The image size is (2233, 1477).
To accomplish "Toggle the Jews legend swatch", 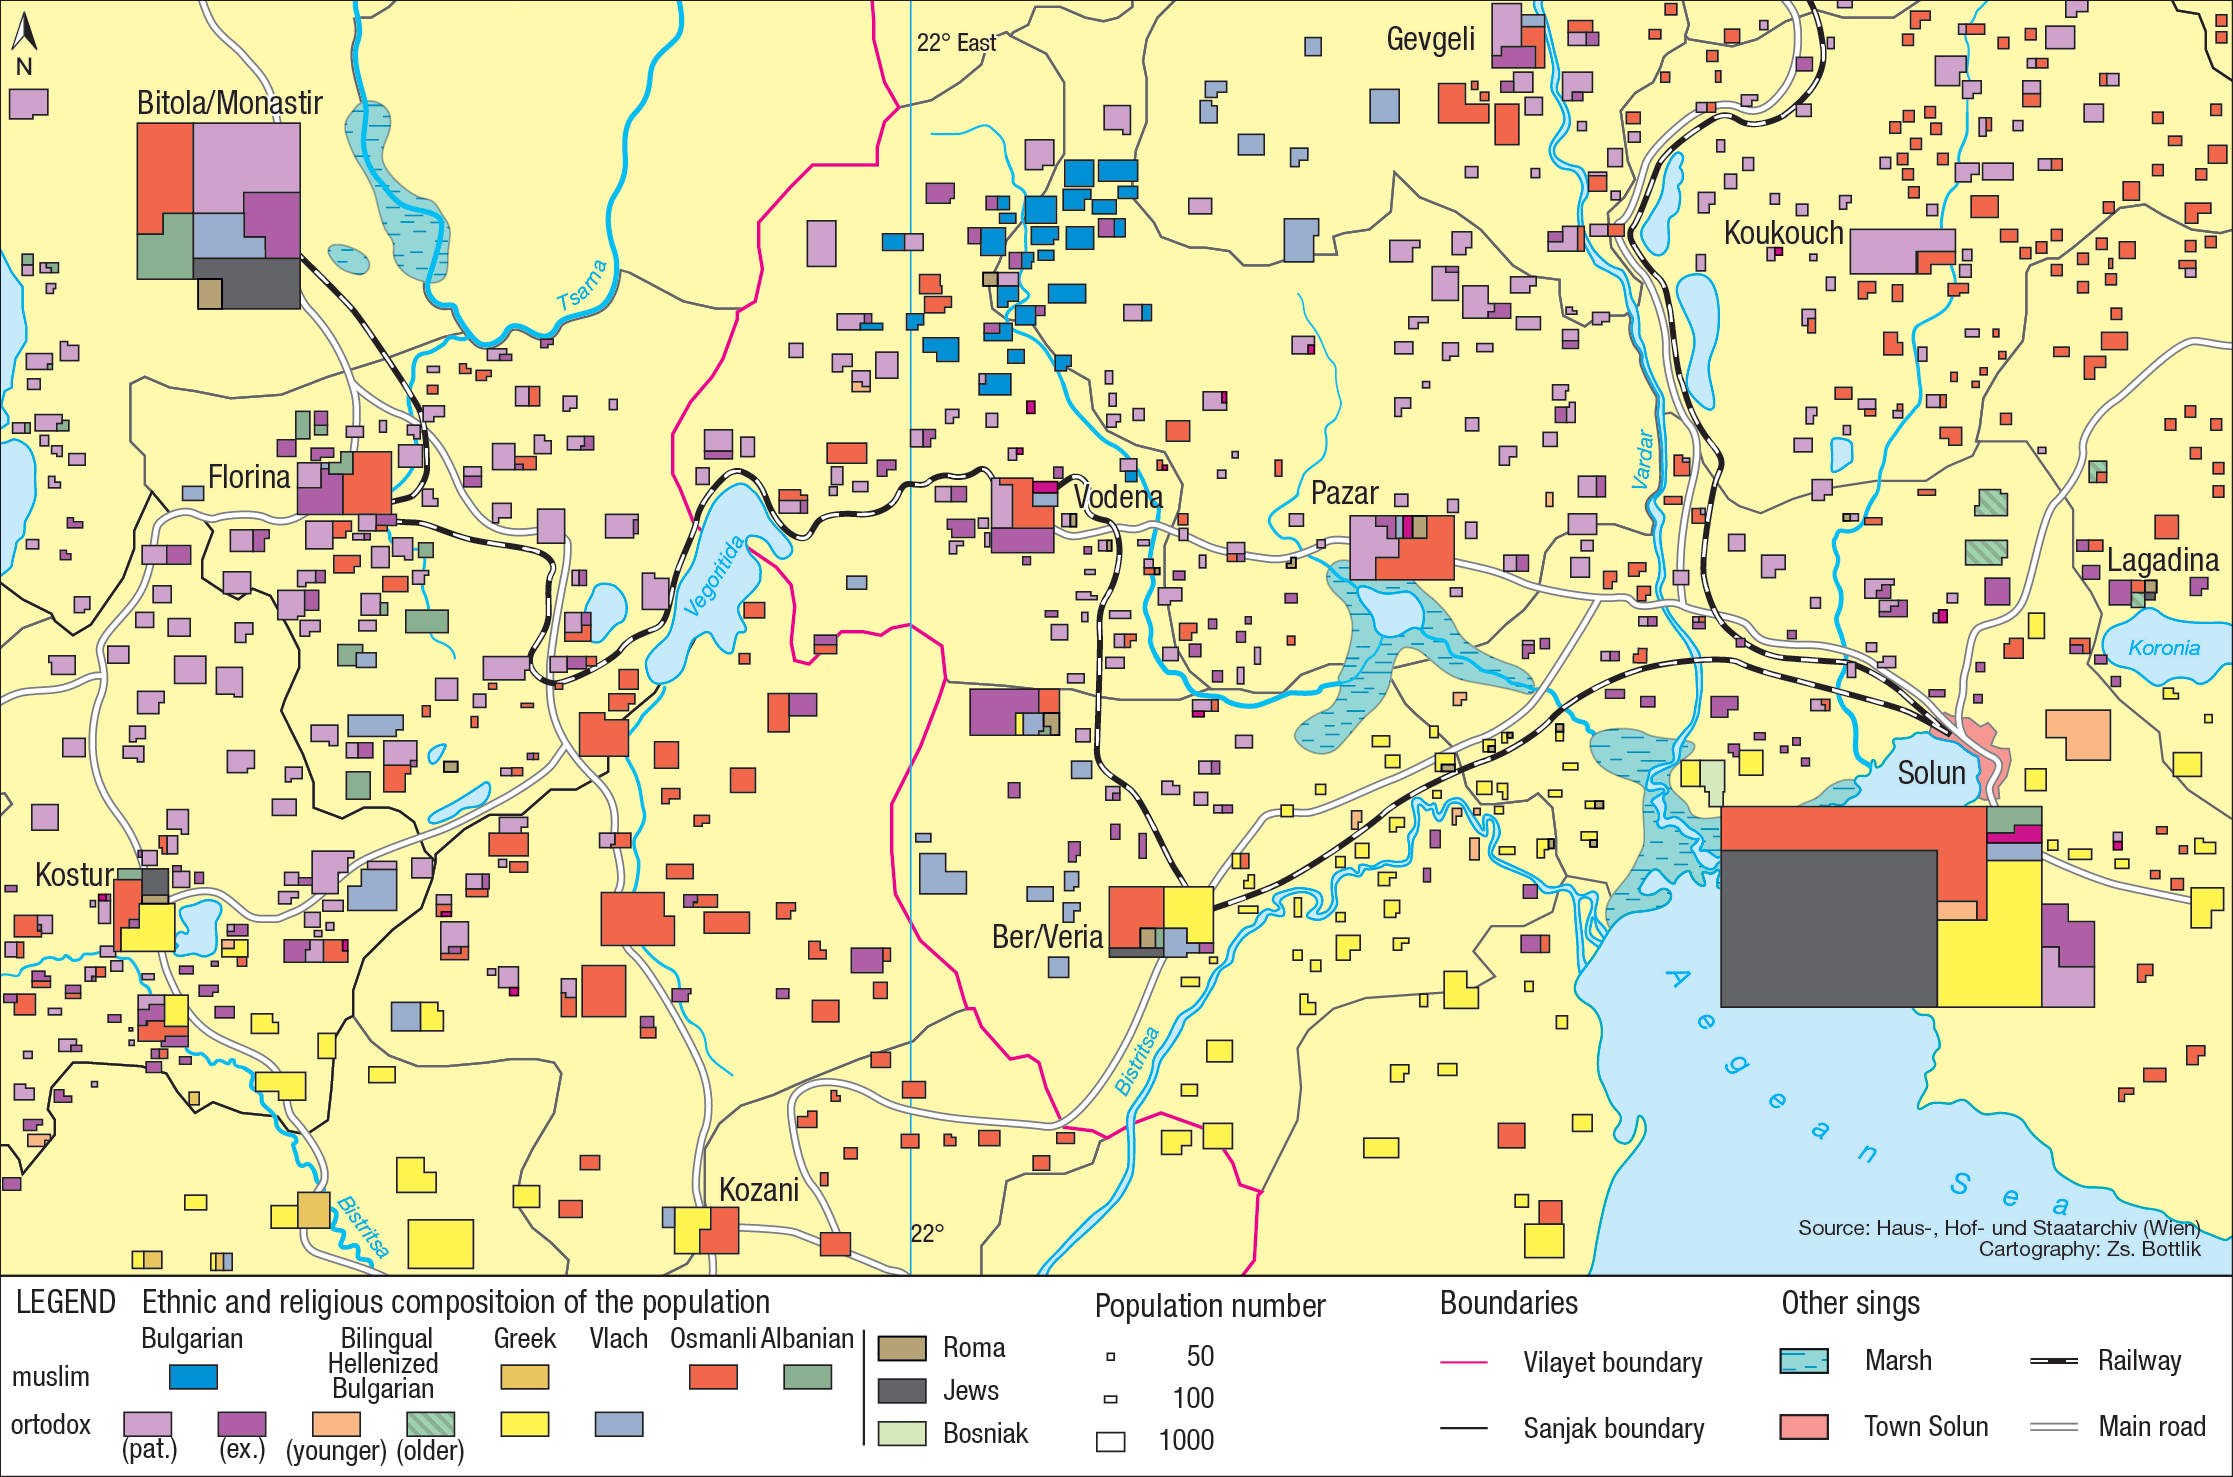I will pyautogui.click(x=901, y=1390).
